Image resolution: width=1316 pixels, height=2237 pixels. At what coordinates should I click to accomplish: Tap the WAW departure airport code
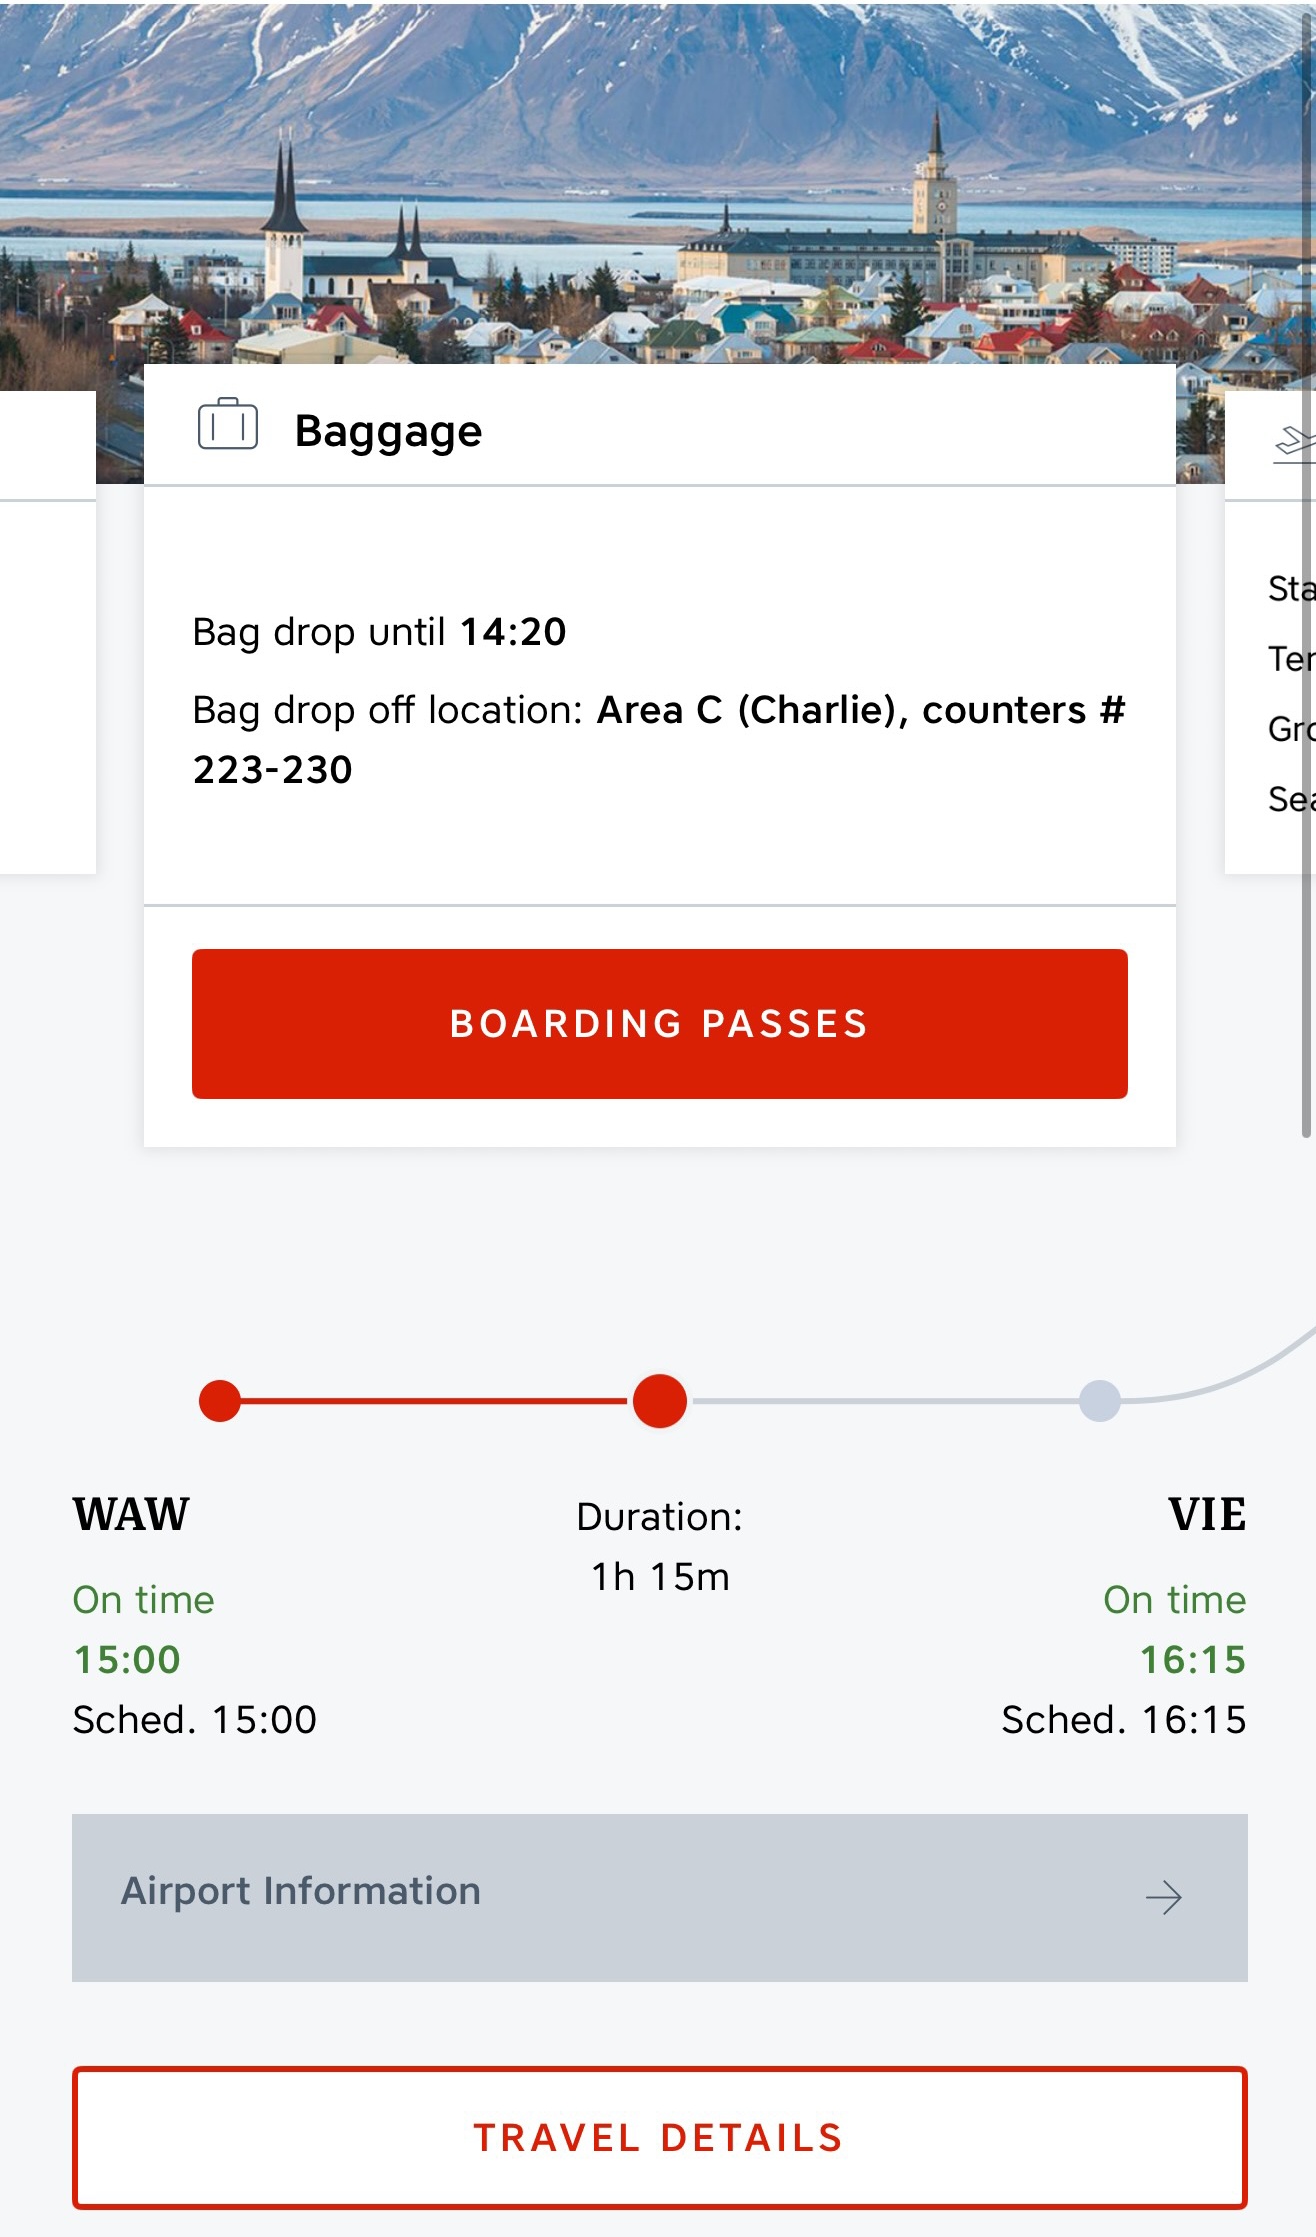coord(131,1514)
